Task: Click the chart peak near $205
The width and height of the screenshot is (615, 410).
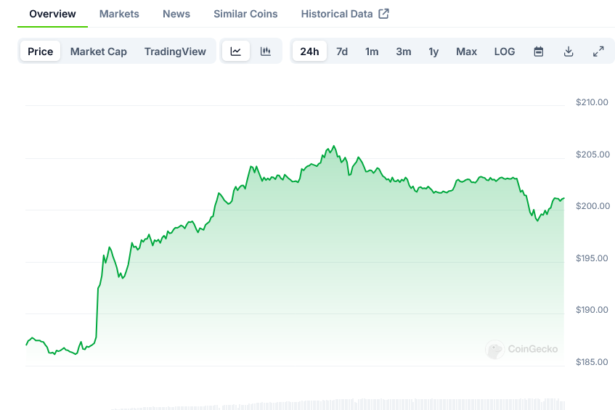Action: (x=331, y=148)
